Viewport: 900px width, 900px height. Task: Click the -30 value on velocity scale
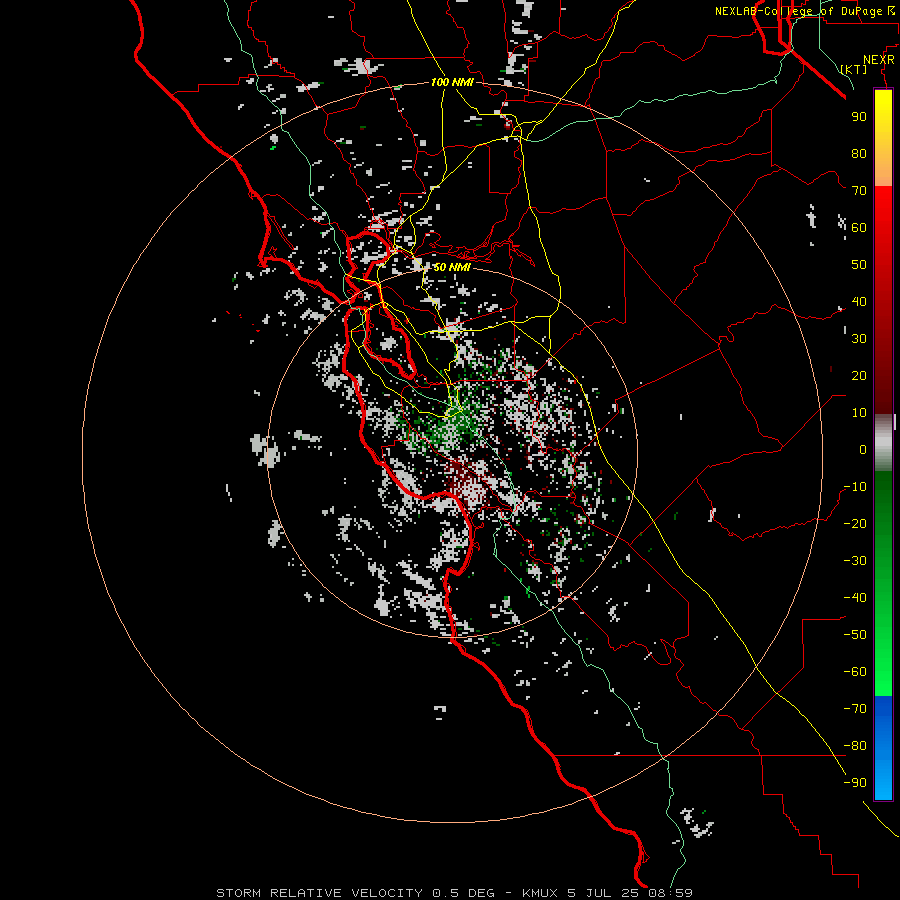point(855,561)
